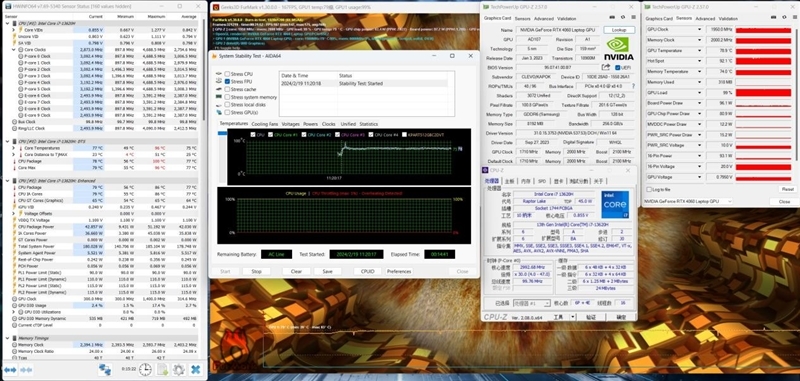Open the GPU selection dropdown in GPU-Z Sensors
The image size is (800, 381).
(x=688, y=201)
